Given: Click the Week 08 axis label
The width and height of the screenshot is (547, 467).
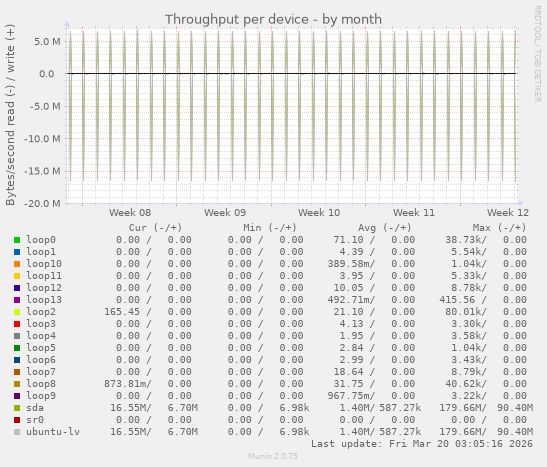Looking at the screenshot, I should pyautogui.click(x=130, y=213).
